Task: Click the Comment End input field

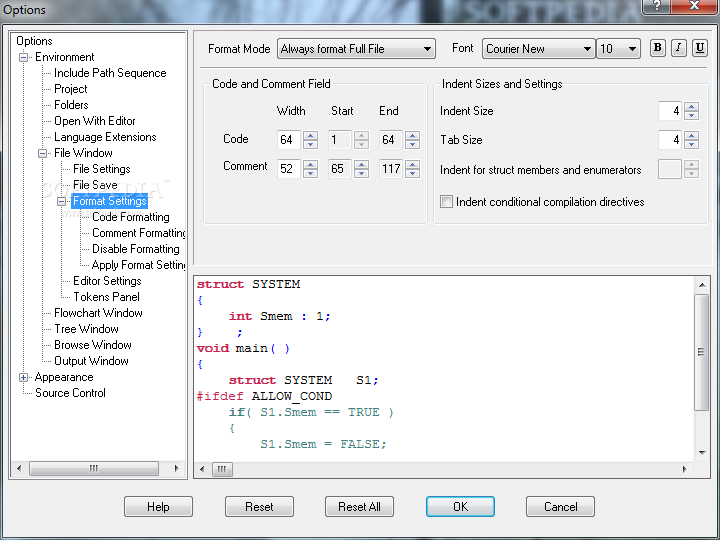Action: 391,169
